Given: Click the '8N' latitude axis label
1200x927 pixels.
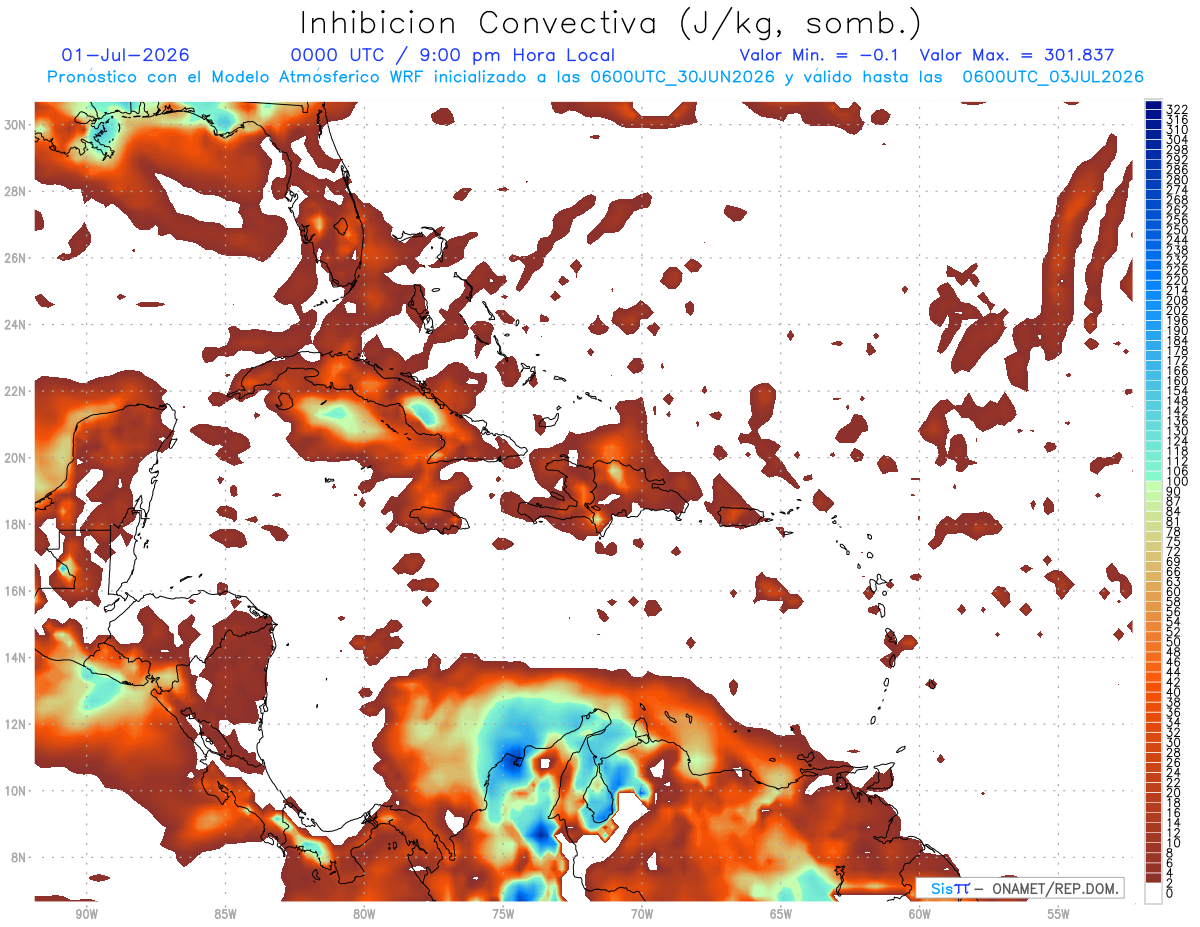Looking at the screenshot, I should [20, 858].
